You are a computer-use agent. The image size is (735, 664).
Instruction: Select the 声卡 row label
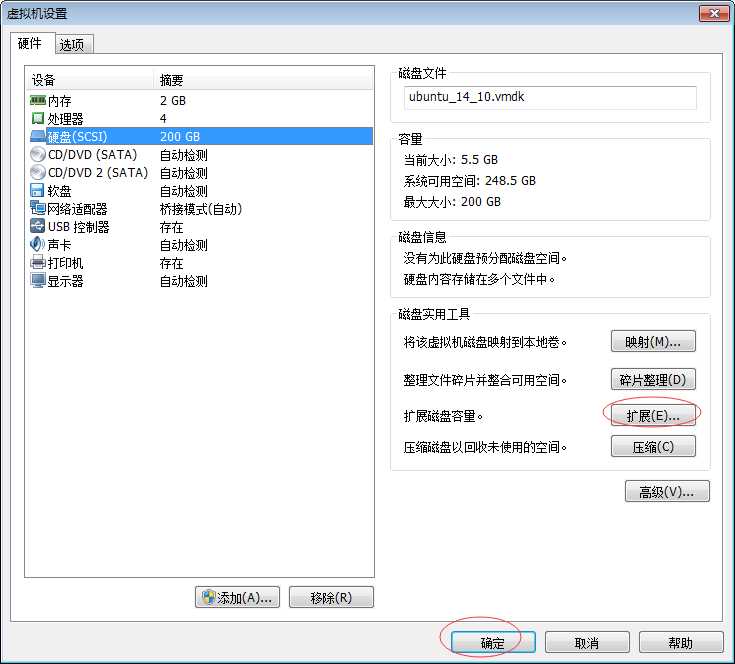point(60,245)
